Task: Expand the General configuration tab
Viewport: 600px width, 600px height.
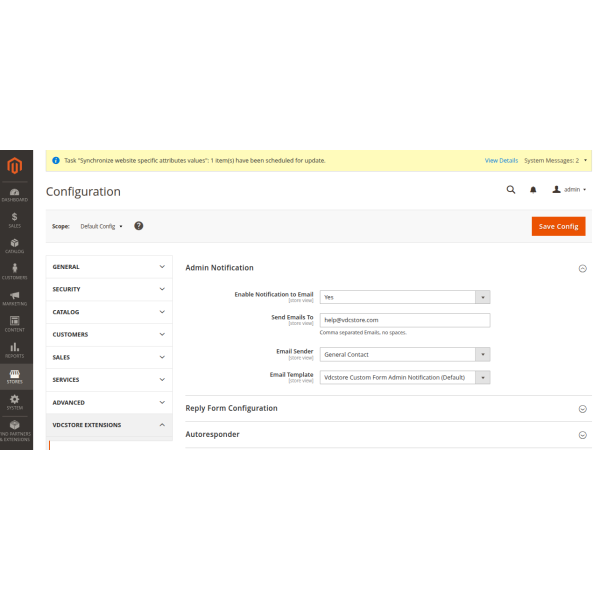Action: [x=109, y=267]
